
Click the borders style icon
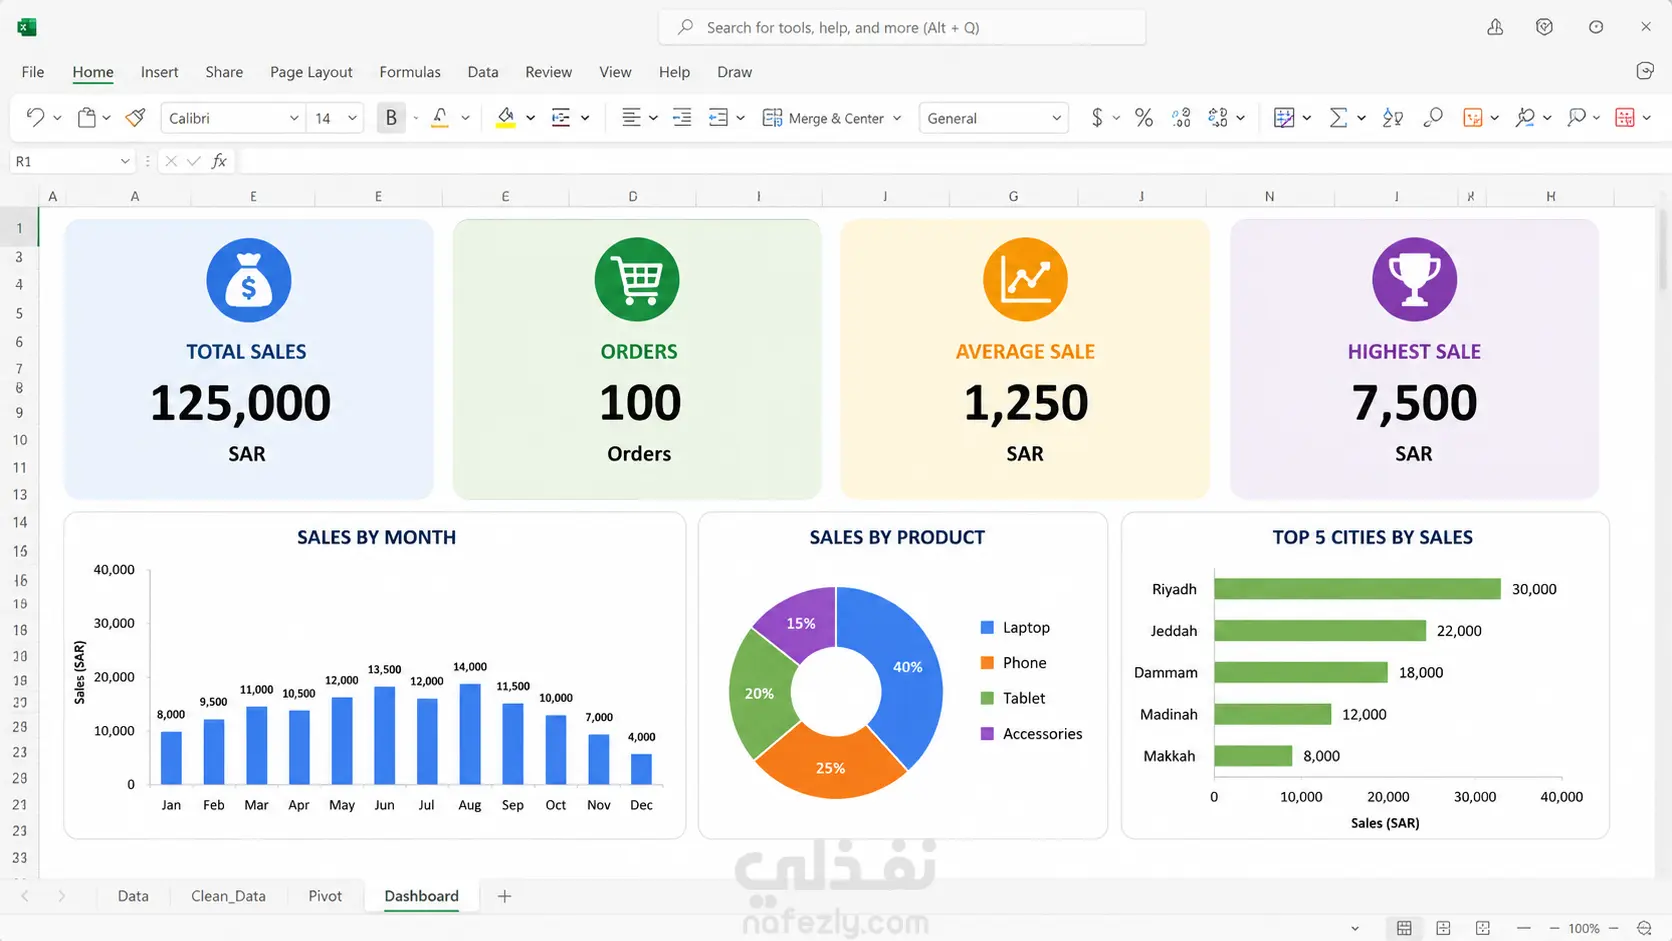click(561, 117)
